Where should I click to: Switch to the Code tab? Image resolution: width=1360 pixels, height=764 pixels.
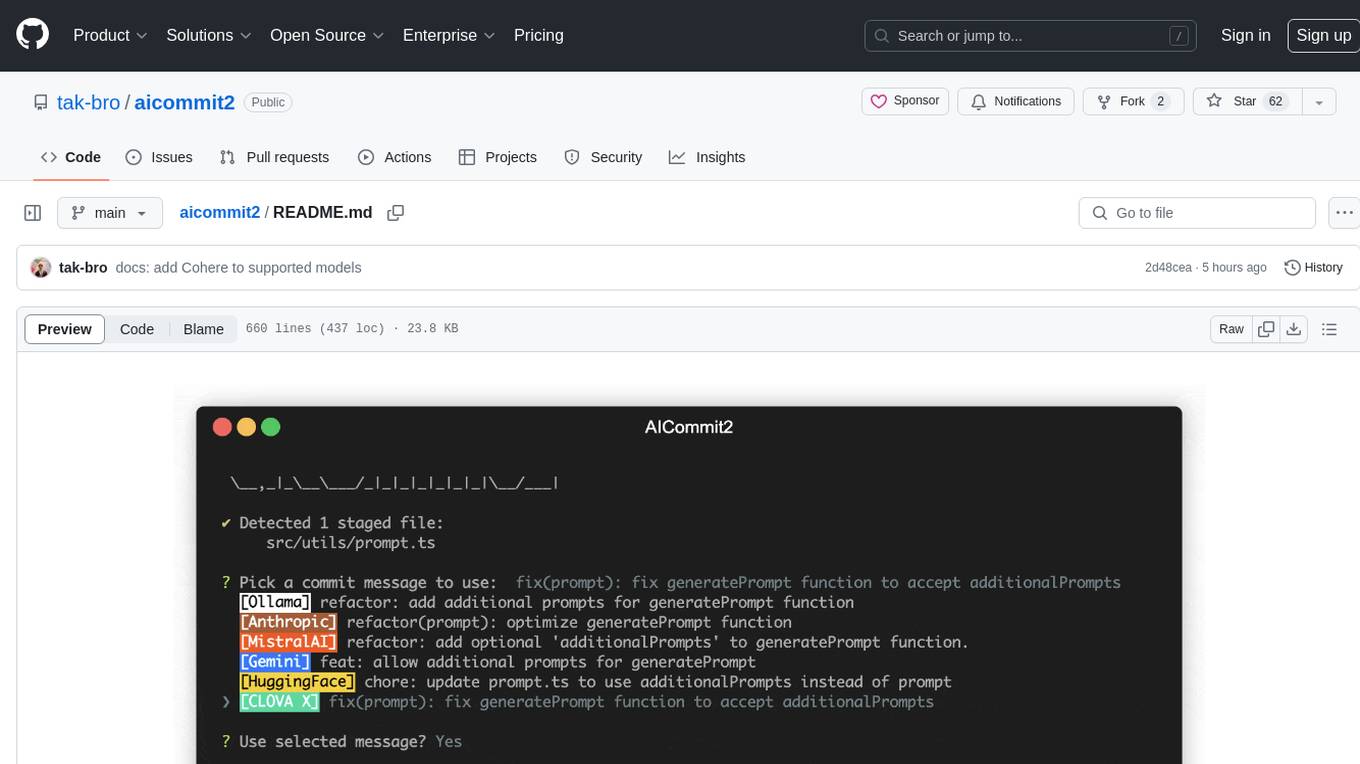[71, 157]
